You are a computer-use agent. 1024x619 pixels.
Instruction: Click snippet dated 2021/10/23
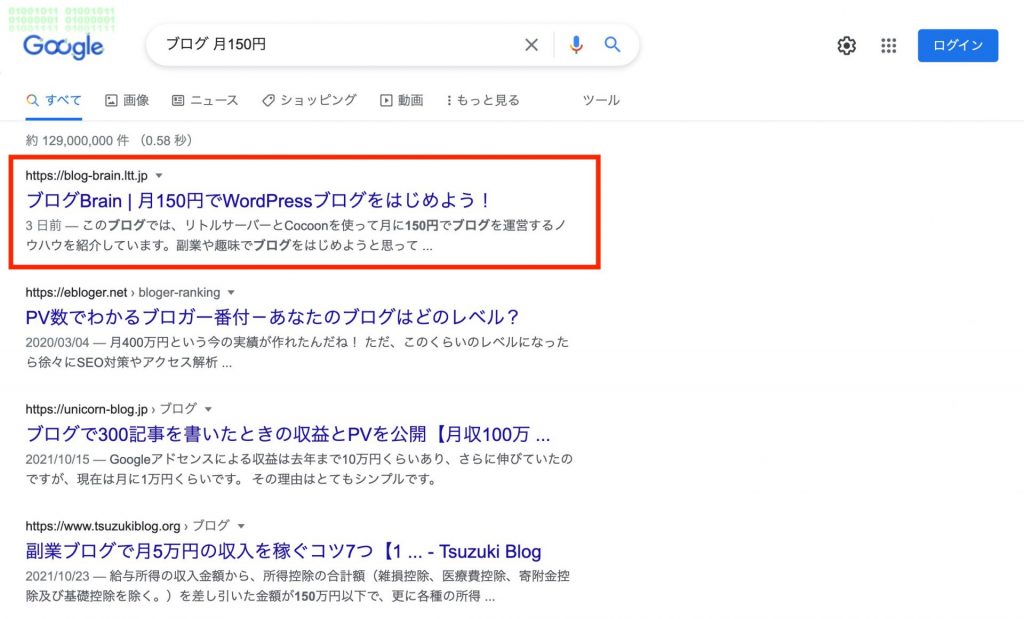point(298,586)
